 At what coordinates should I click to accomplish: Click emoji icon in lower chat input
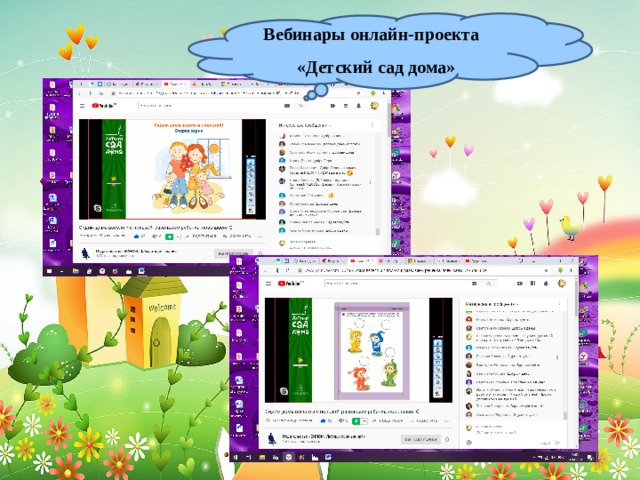(x=469, y=442)
